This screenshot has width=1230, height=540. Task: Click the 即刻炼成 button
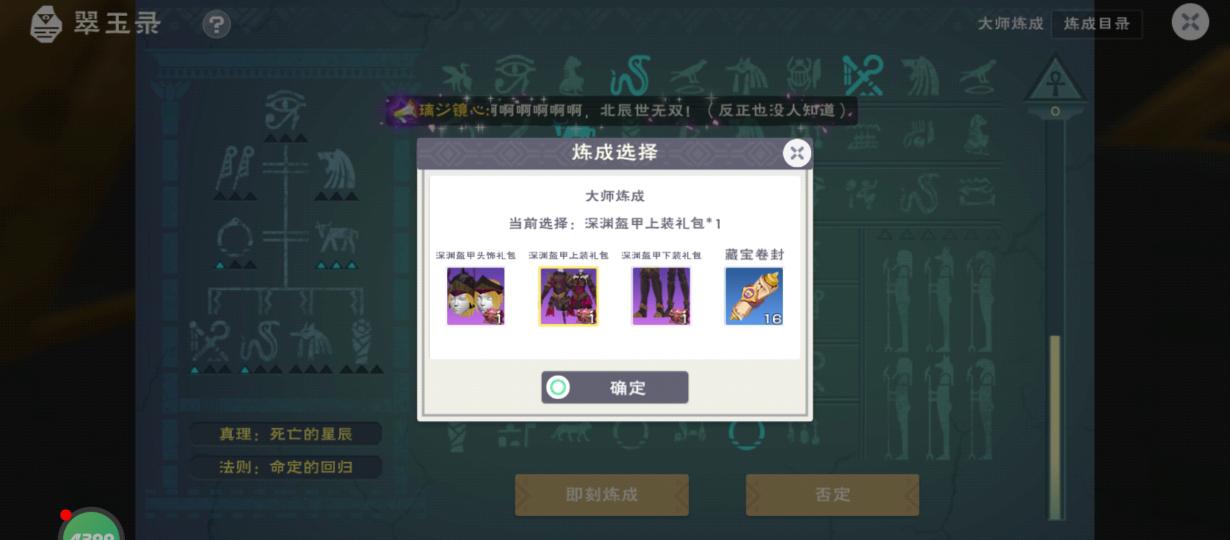(x=602, y=494)
